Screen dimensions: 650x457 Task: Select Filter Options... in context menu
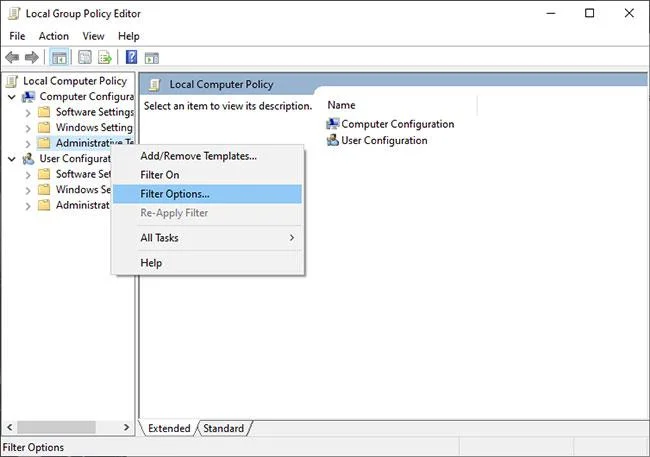[x=207, y=194]
